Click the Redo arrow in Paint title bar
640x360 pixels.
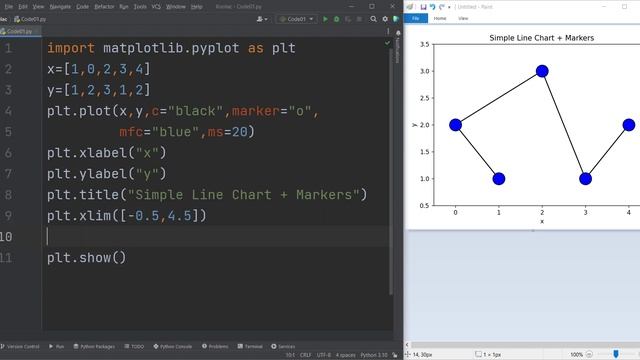tap(441, 7)
